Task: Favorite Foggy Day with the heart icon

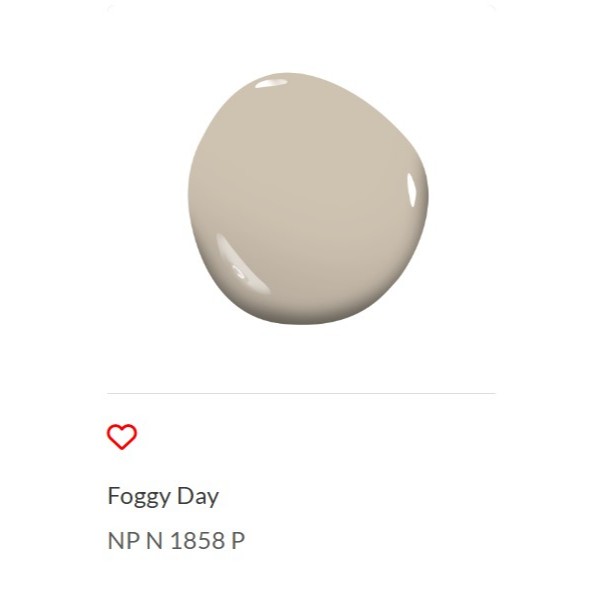Action: point(122,437)
